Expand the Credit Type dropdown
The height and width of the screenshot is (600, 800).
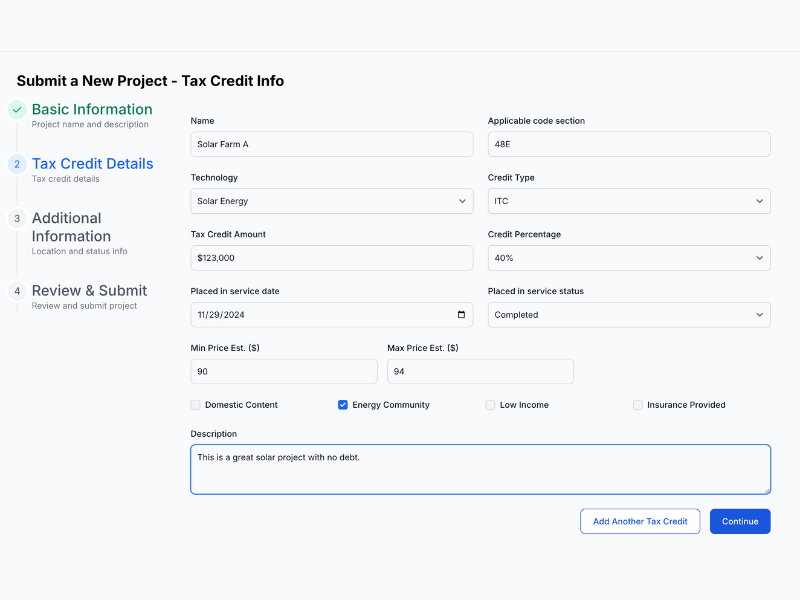pos(629,201)
